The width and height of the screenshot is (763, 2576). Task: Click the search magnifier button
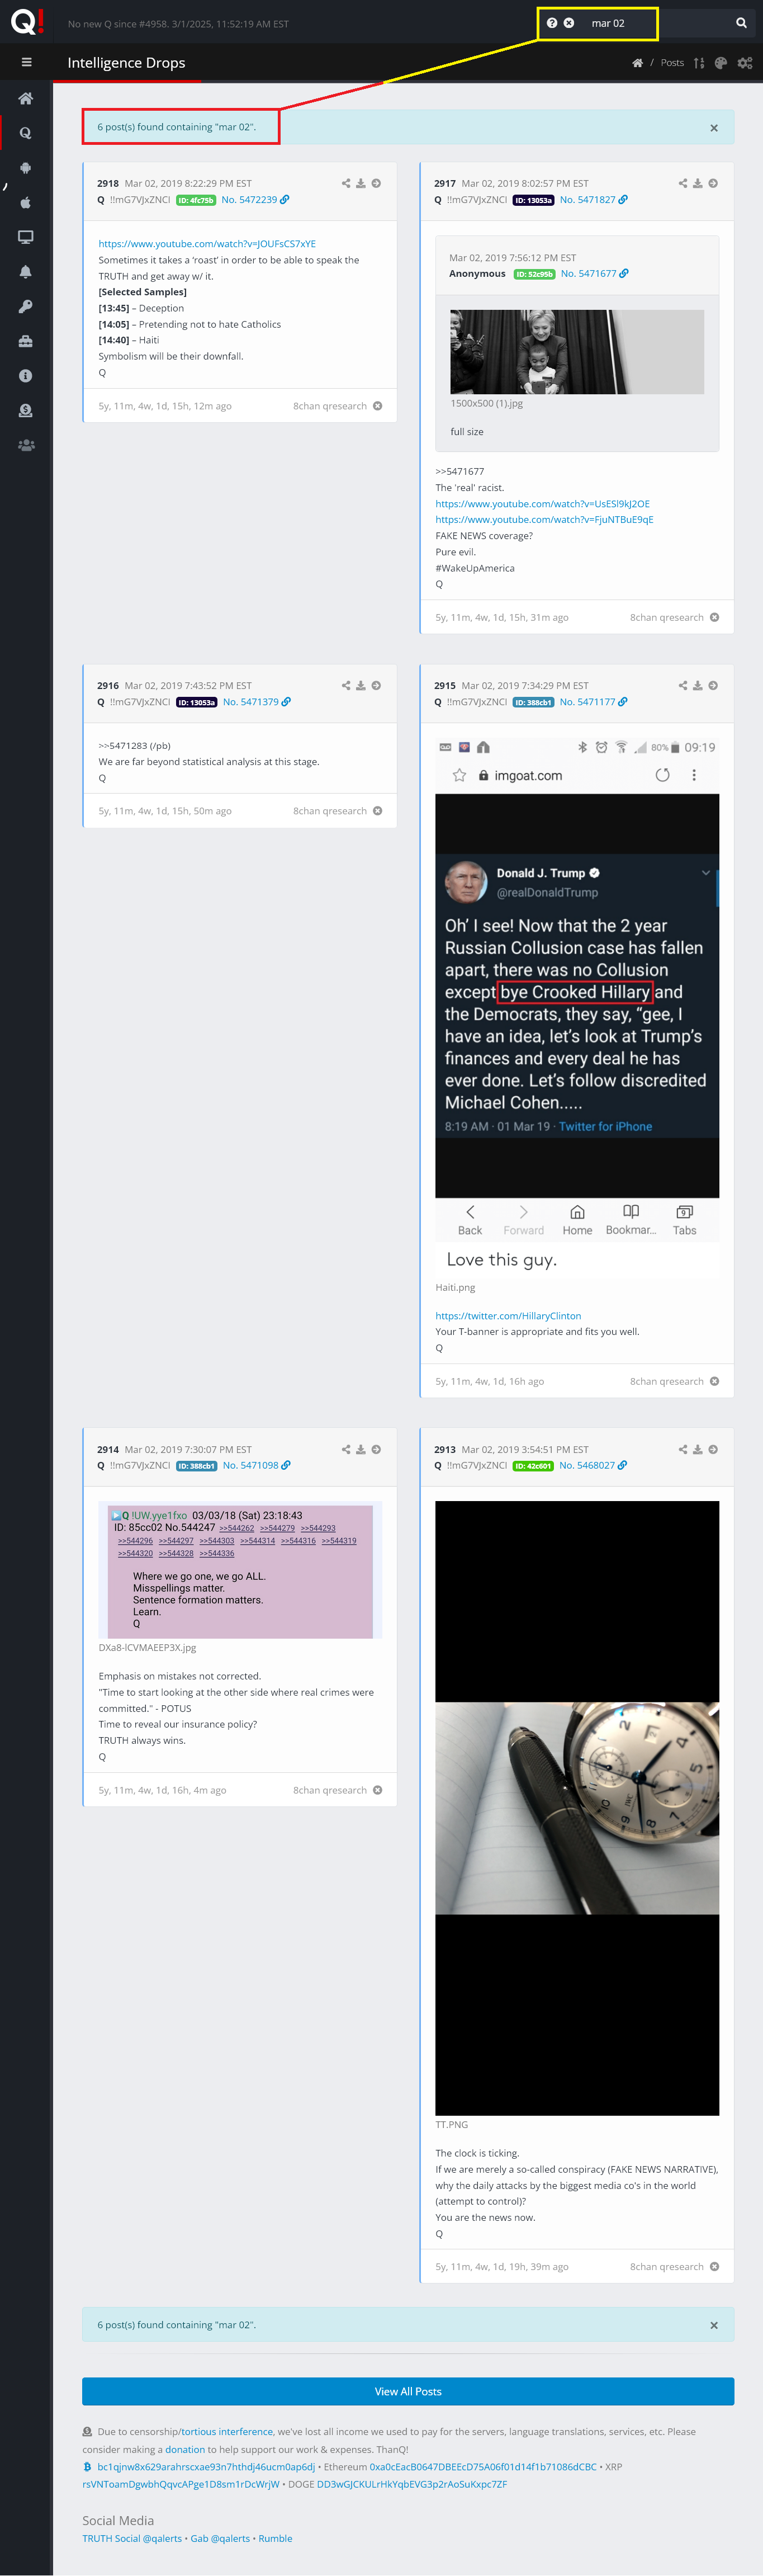point(741,23)
